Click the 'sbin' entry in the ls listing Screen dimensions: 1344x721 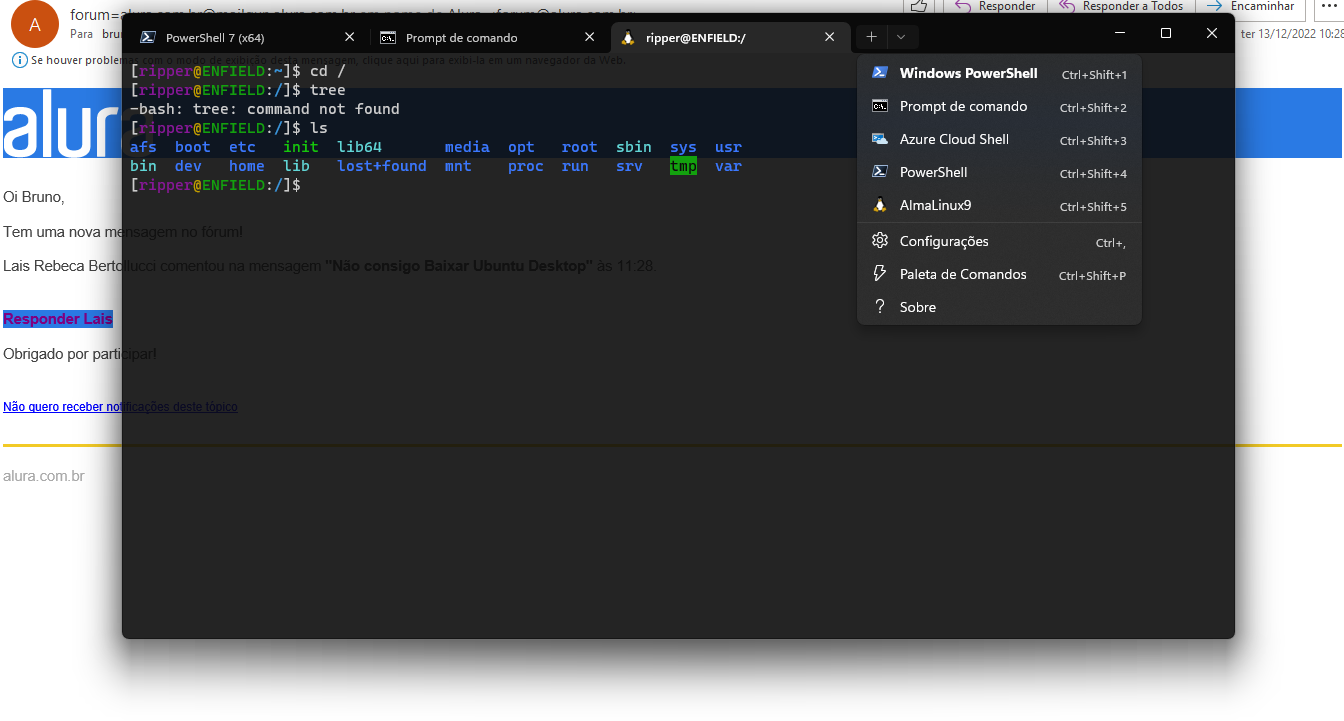tap(634, 147)
